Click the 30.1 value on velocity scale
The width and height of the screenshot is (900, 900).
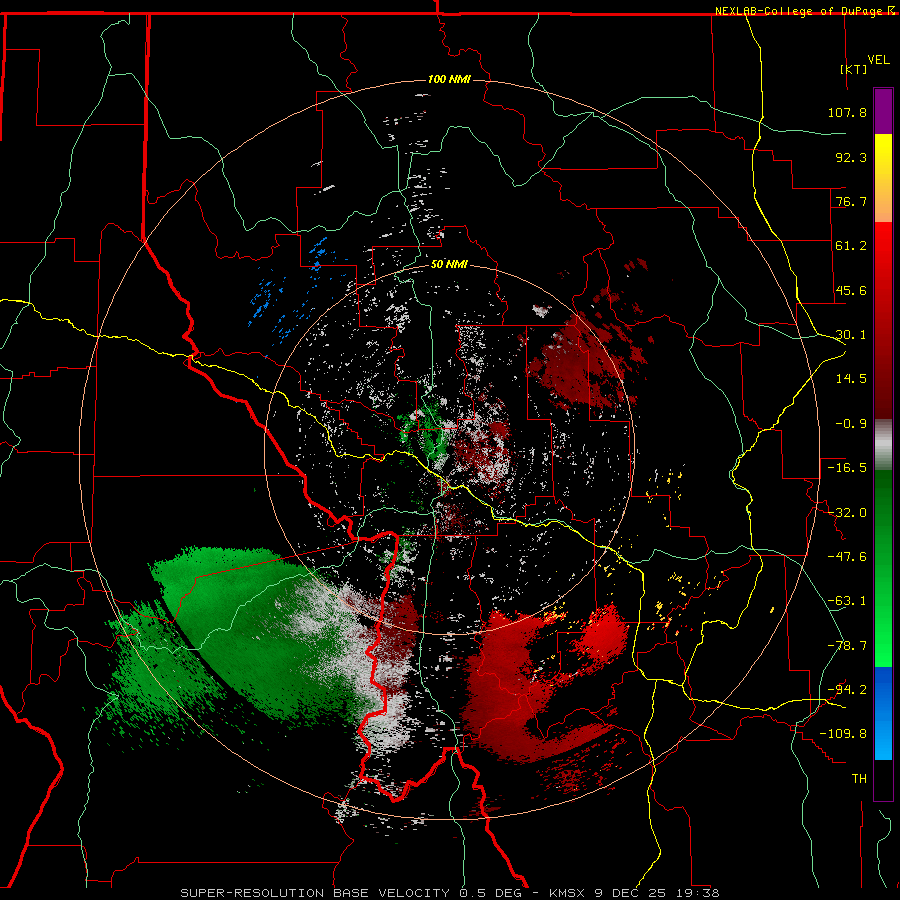point(851,335)
